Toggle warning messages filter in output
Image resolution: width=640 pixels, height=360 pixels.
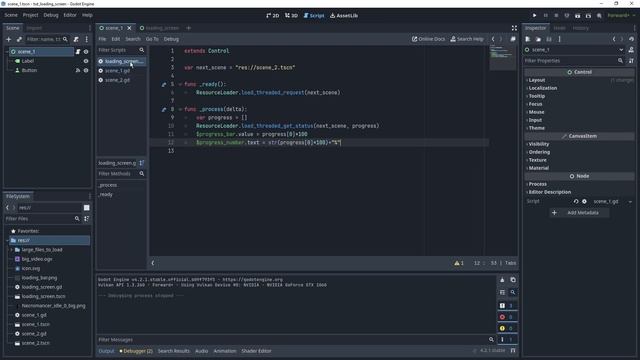pos(506,328)
